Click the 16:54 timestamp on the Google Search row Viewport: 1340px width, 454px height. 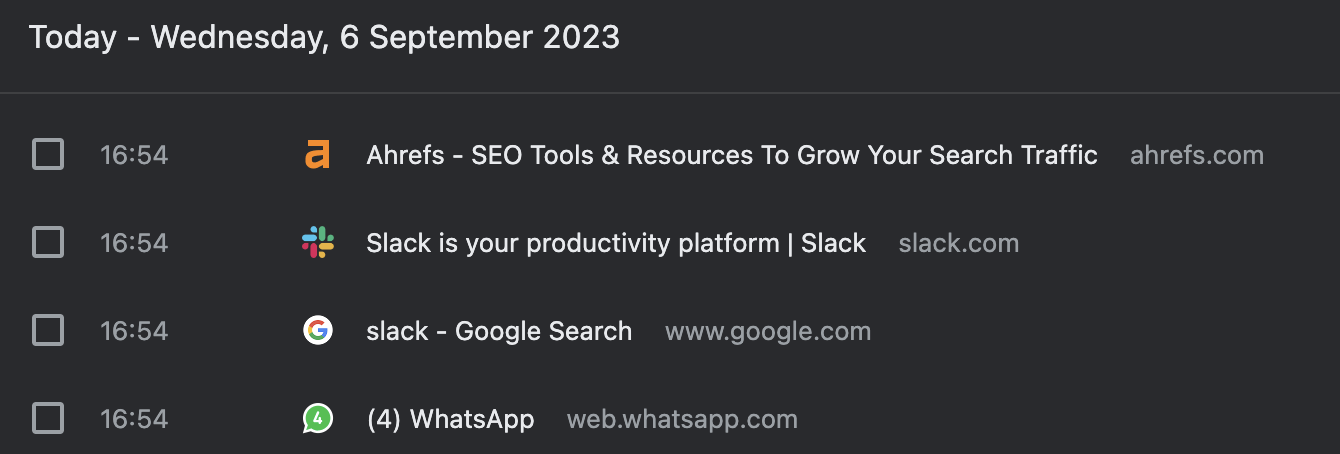[x=134, y=331]
